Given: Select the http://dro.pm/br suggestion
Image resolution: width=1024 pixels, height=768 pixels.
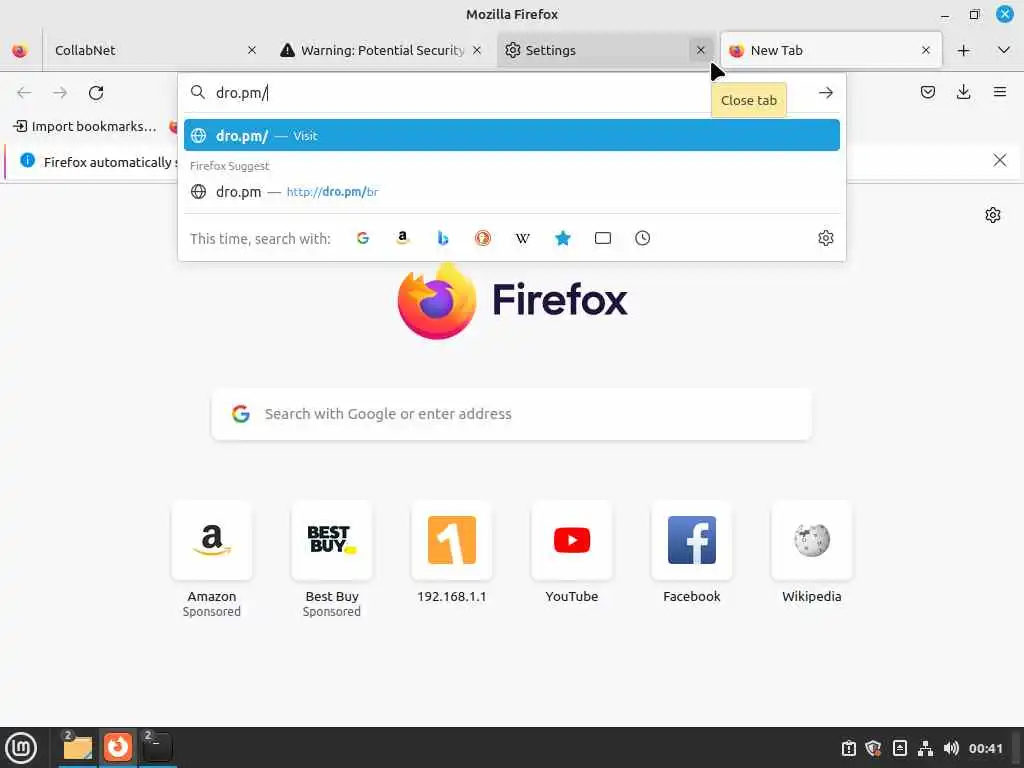Looking at the screenshot, I should [511, 191].
